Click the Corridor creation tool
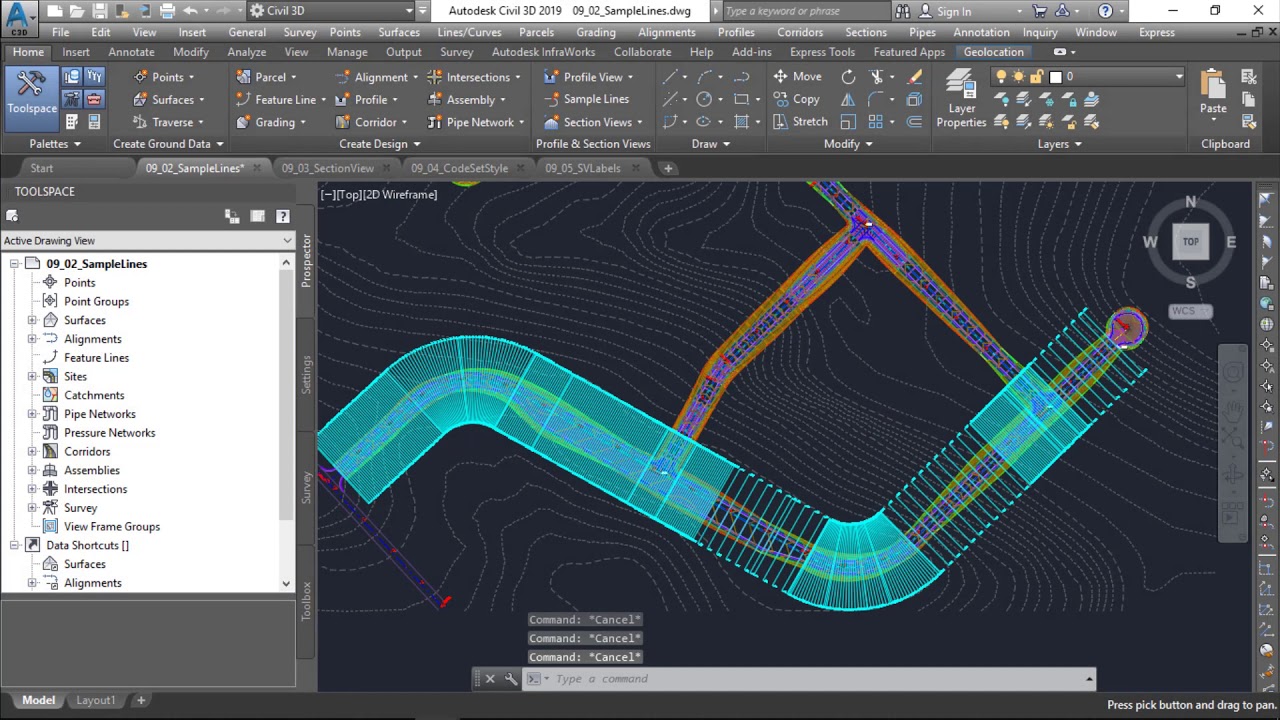Image resolution: width=1280 pixels, height=720 pixels. pyautogui.click(x=371, y=123)
